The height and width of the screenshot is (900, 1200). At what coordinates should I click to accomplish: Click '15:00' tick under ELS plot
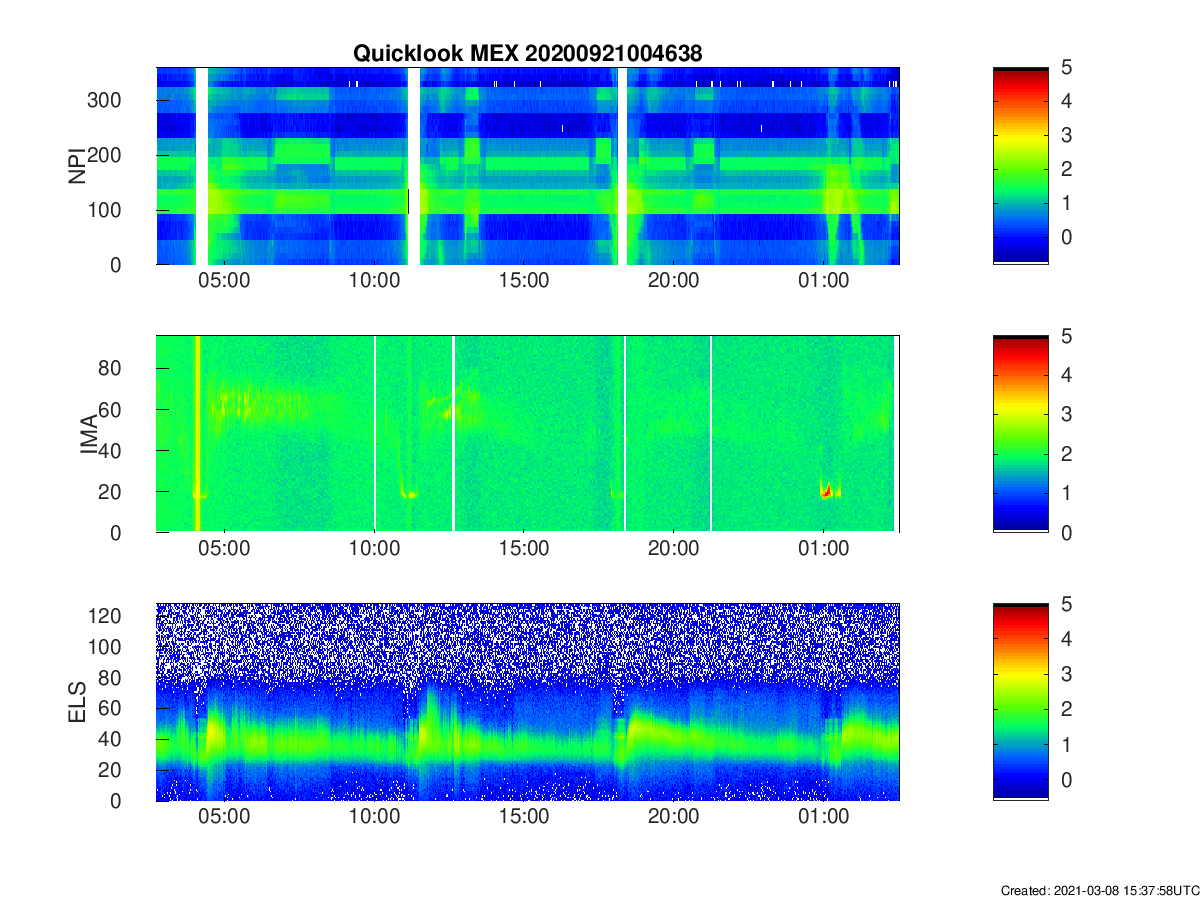523,818
